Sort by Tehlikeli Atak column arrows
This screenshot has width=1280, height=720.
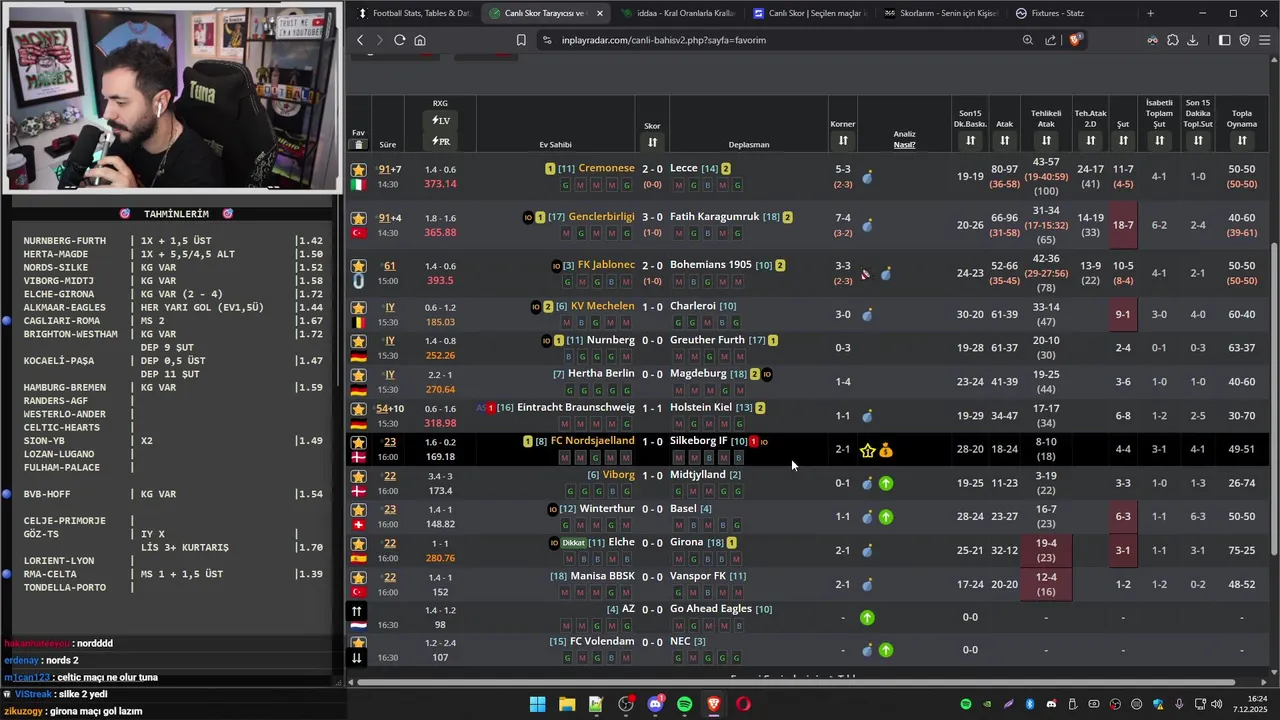click(x=1047, y=141)
